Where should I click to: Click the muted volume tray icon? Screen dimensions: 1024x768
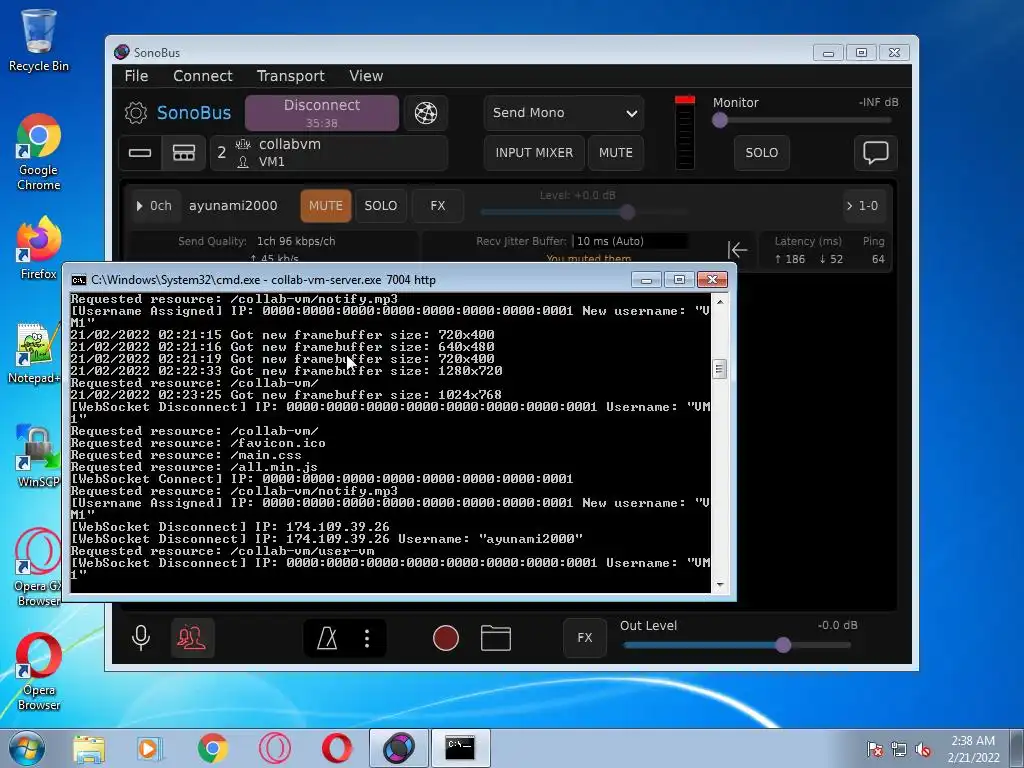click(x=923, y=749)
